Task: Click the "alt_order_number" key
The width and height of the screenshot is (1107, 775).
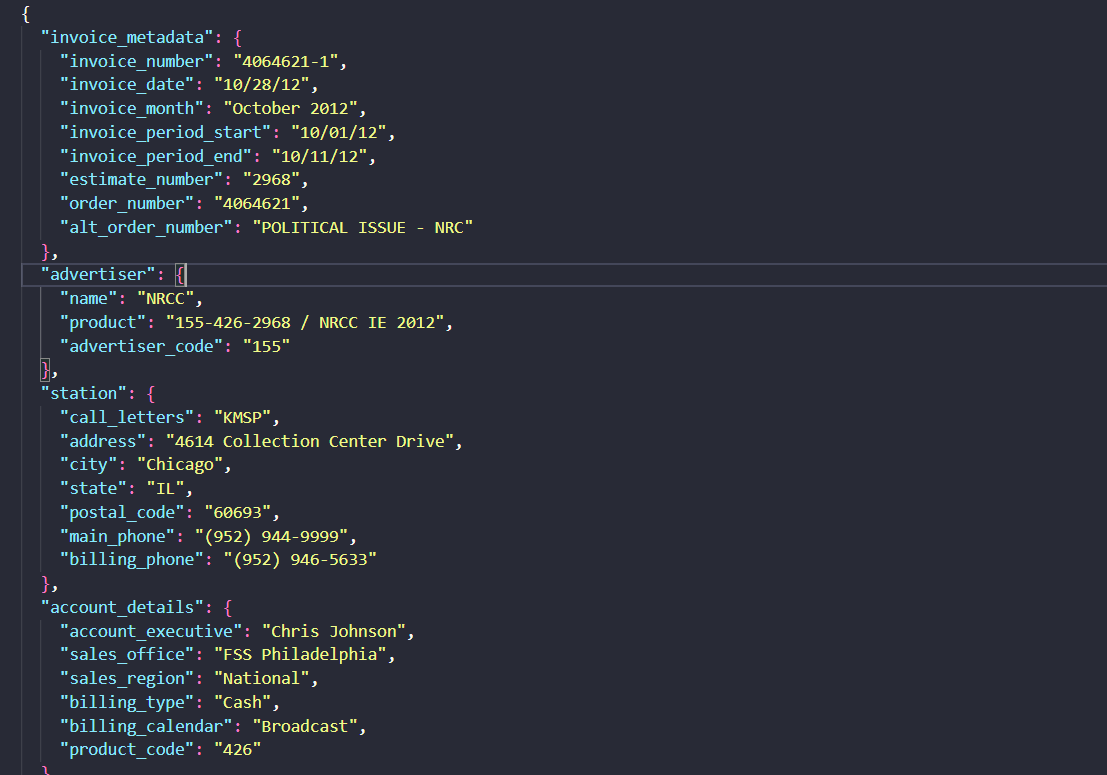Action: tap(146, 228)
